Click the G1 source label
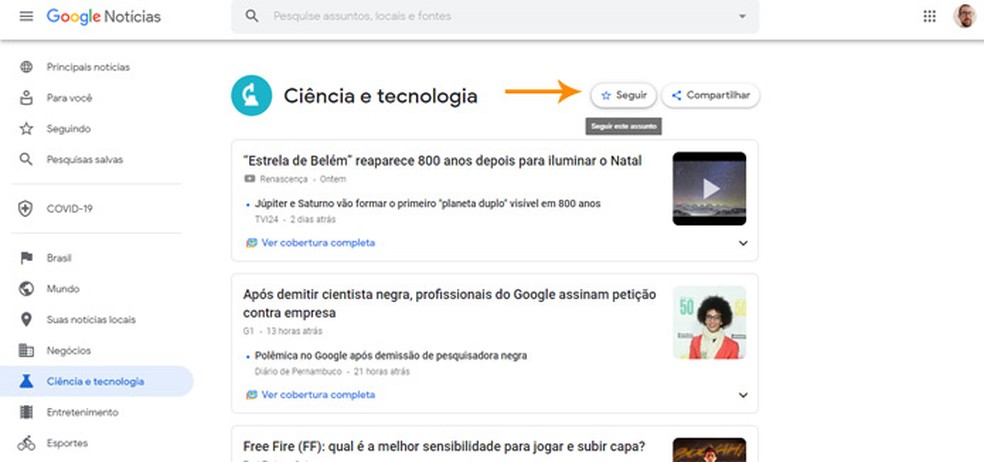The image size is (984, 462). tap(249, 331)
